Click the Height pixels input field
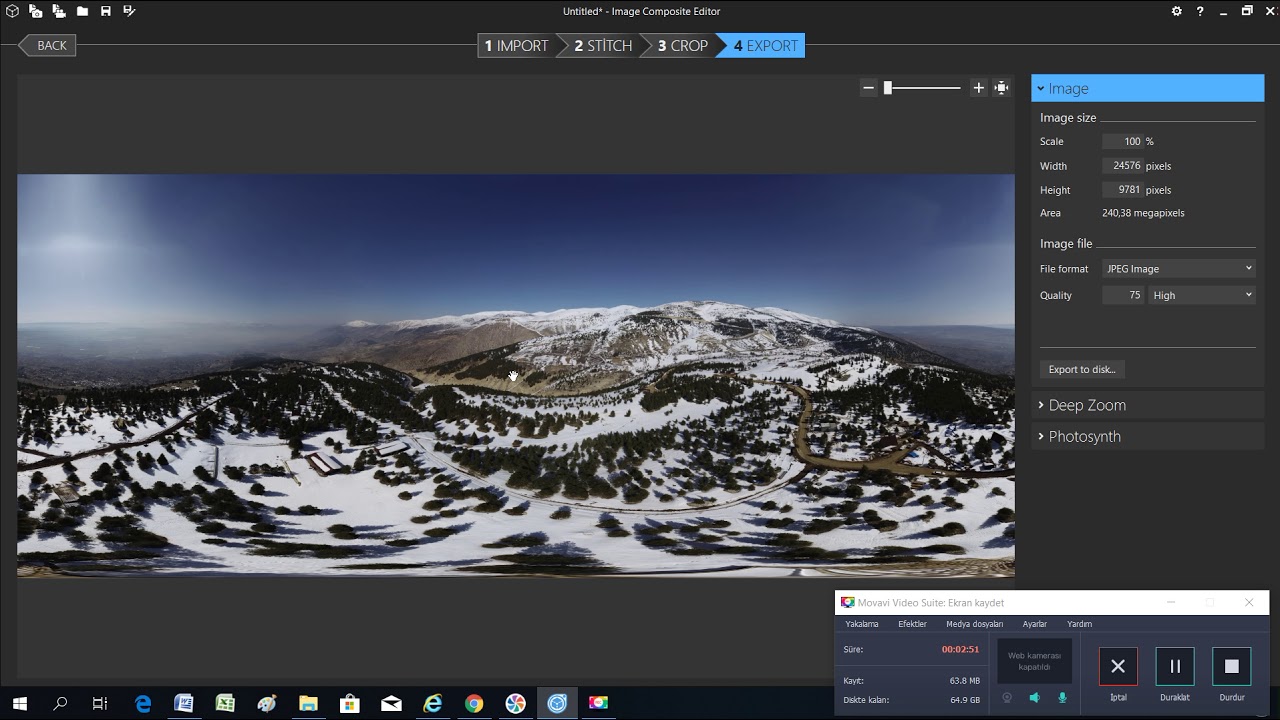 1123,190
